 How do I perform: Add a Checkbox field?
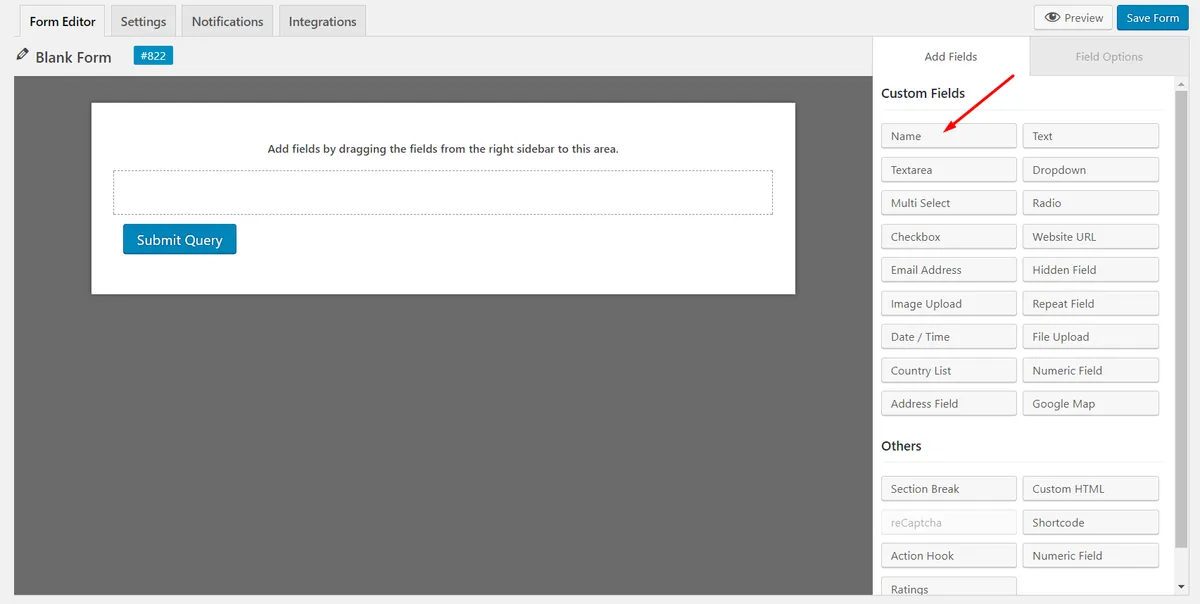[949, 237]
